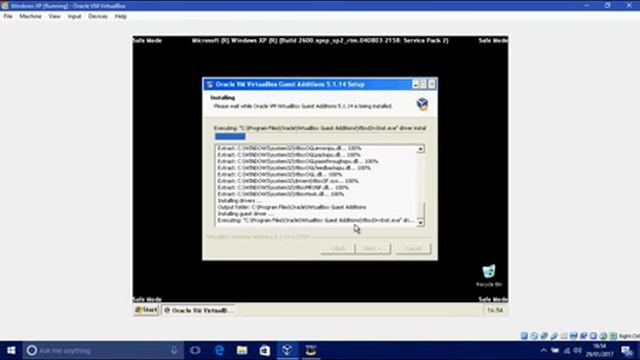Open the File menu in VirtualBox
Image resolution: width=640 pixels, height=360 pixels.
click(8, 16)
